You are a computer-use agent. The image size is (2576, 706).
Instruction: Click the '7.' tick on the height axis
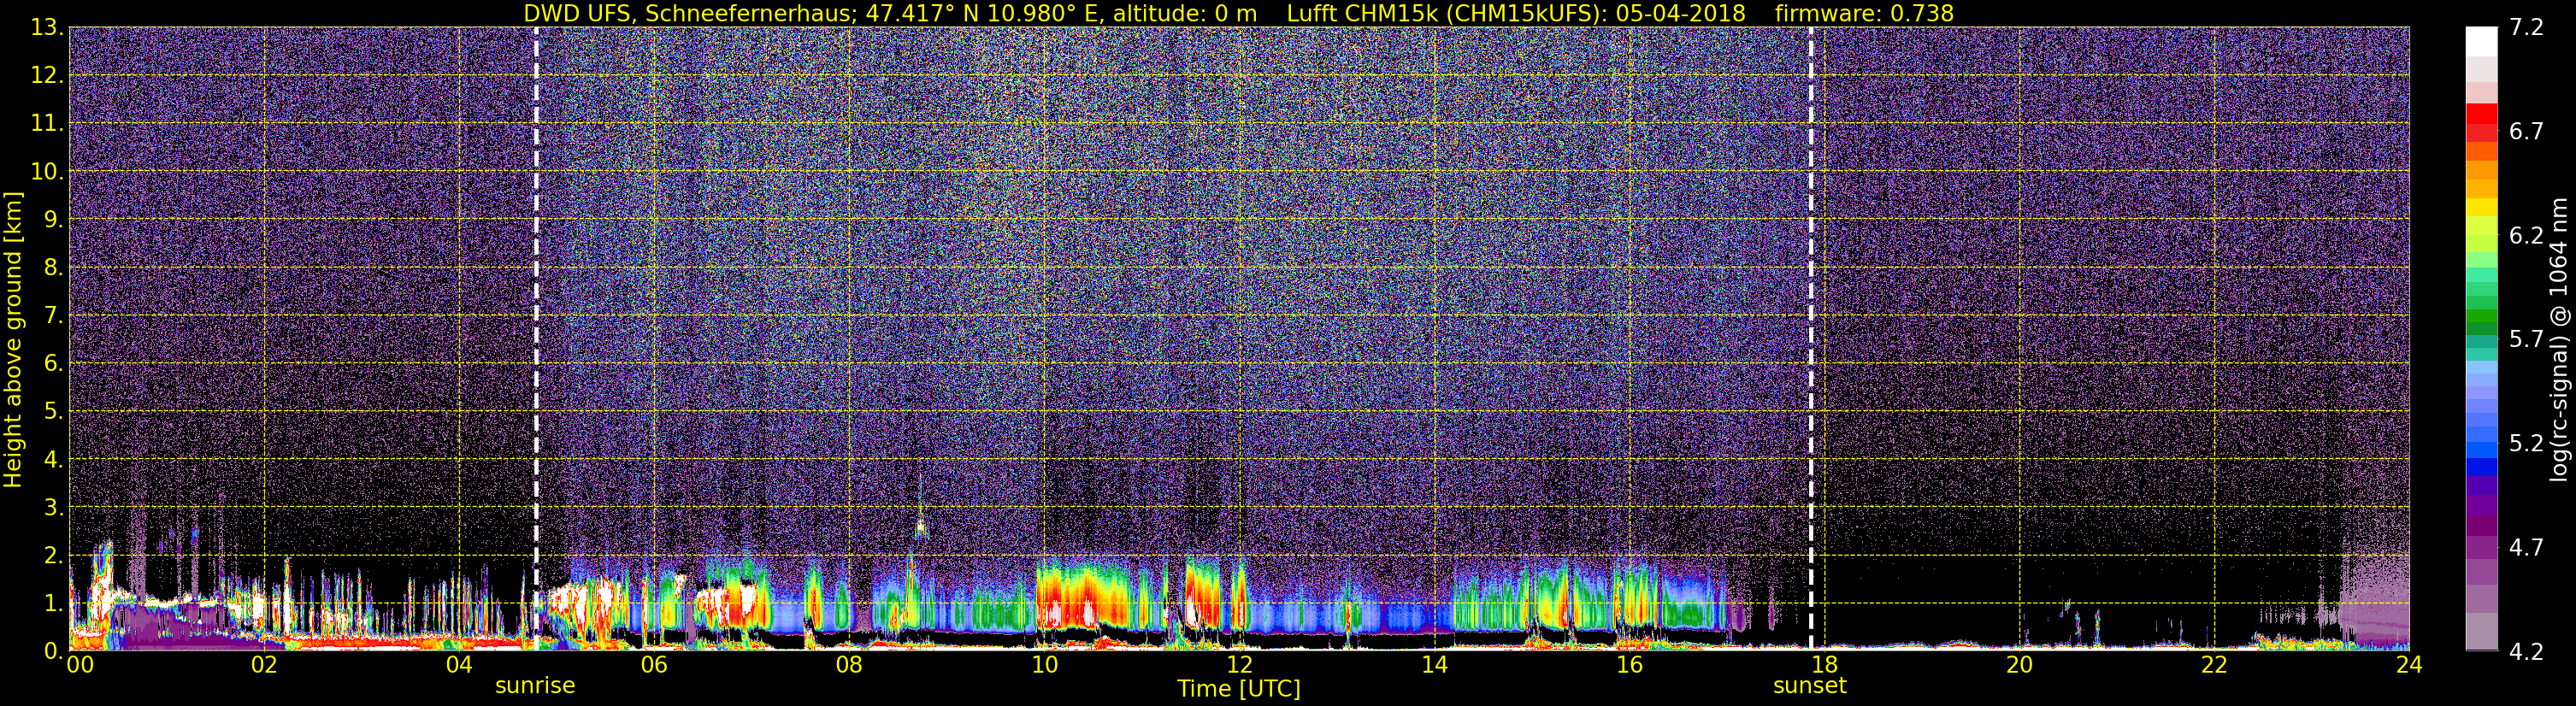click(53, 315)
